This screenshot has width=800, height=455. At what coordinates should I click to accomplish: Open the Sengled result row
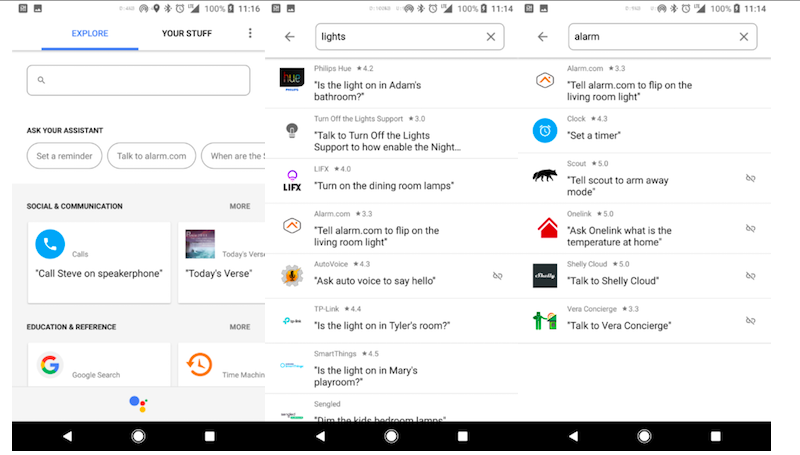coord(391,410)
